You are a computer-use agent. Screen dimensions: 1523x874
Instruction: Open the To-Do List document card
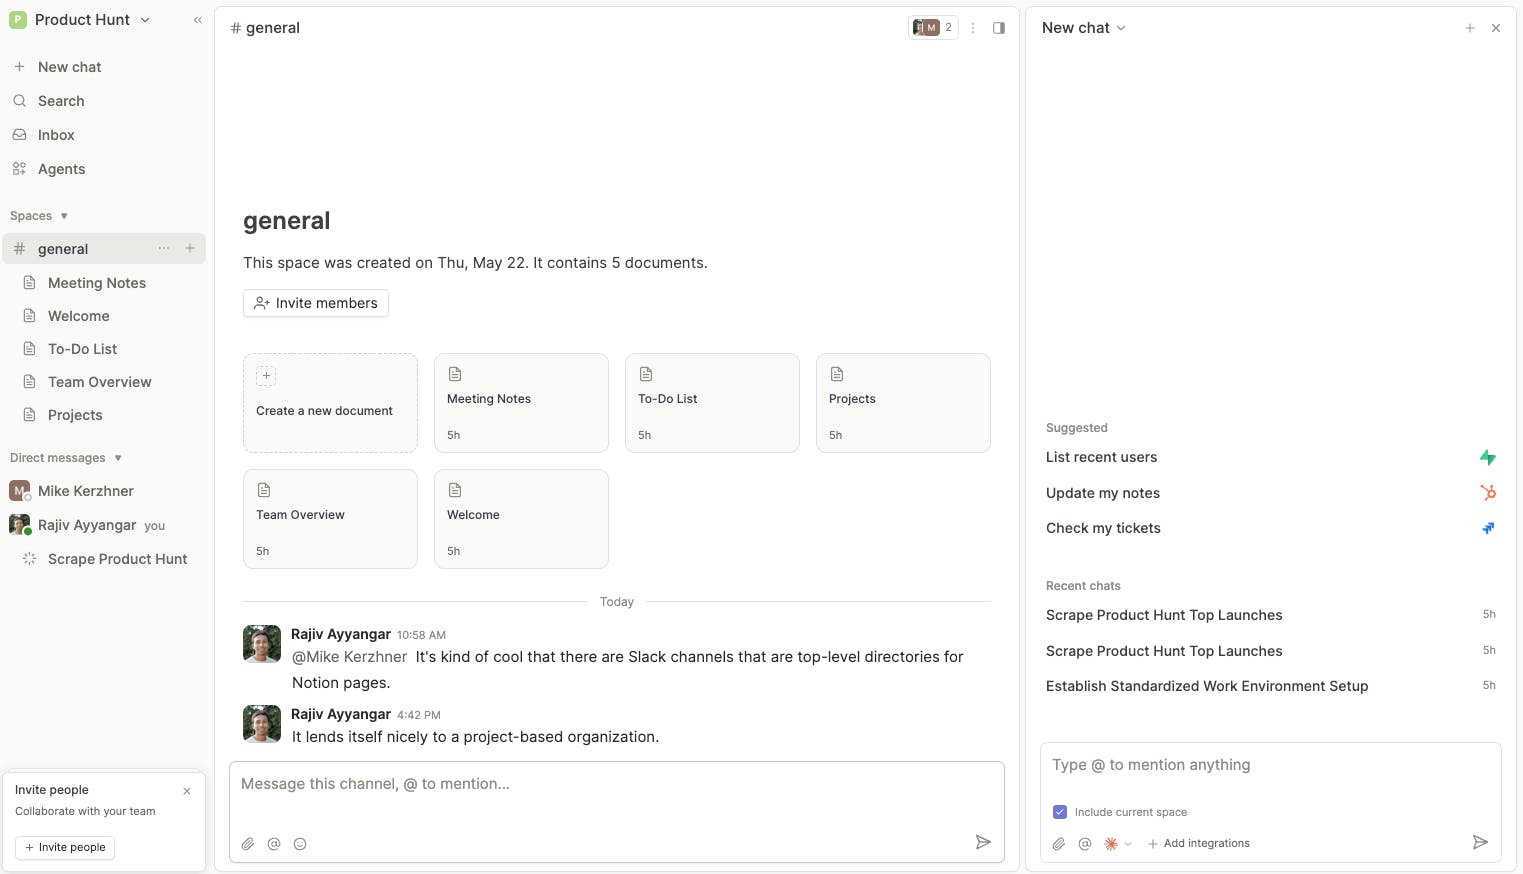tap(712, 403)
